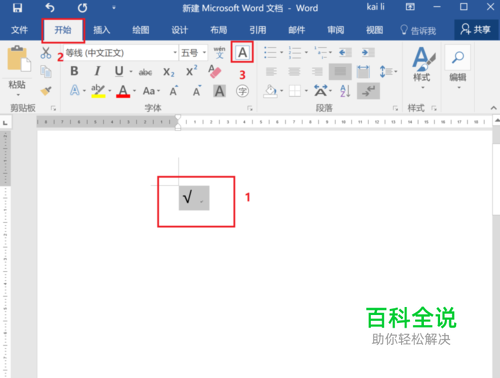
Task: Clear all formatting with eraser icon
Action: 214,71
